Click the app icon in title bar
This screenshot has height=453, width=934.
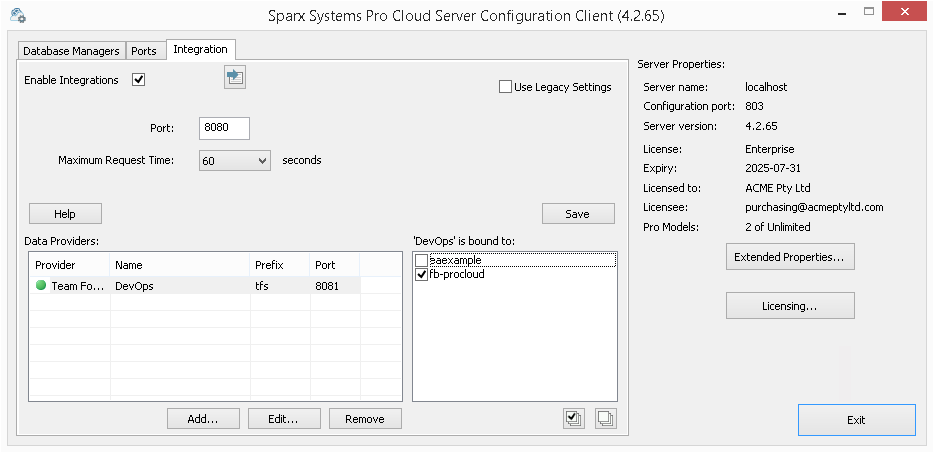coord(17,16)
